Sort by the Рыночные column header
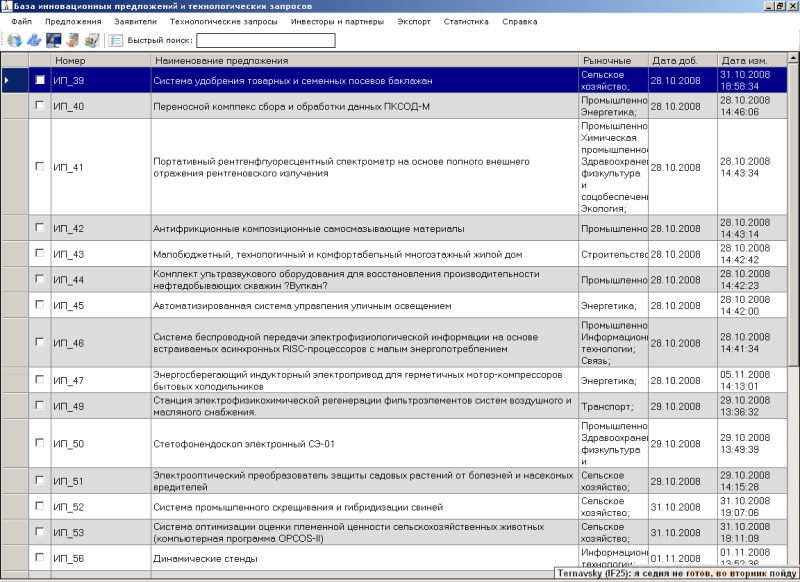 click(613, 60)
